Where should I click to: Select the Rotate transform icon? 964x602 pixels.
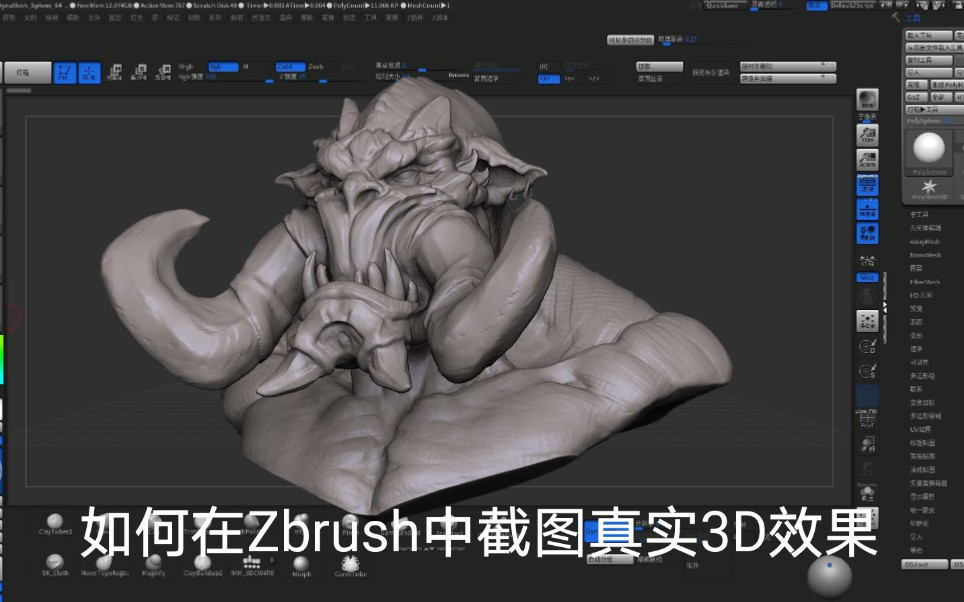164,73
